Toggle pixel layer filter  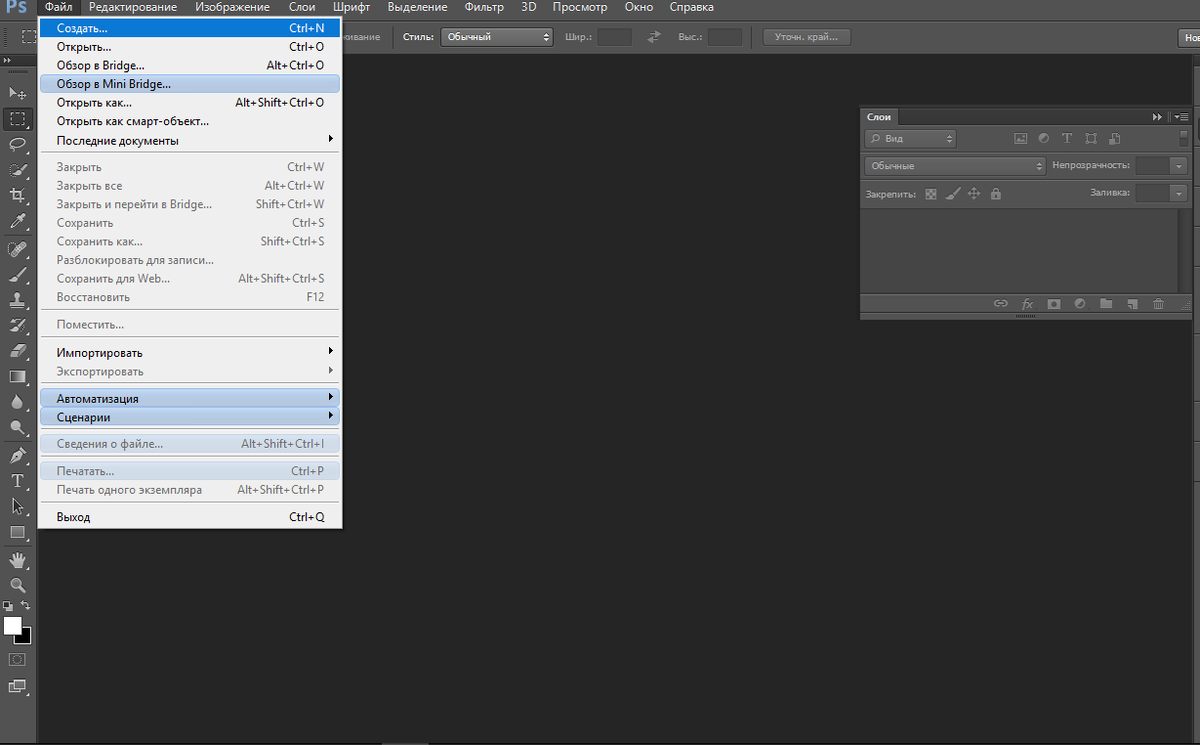point(1021,139)
